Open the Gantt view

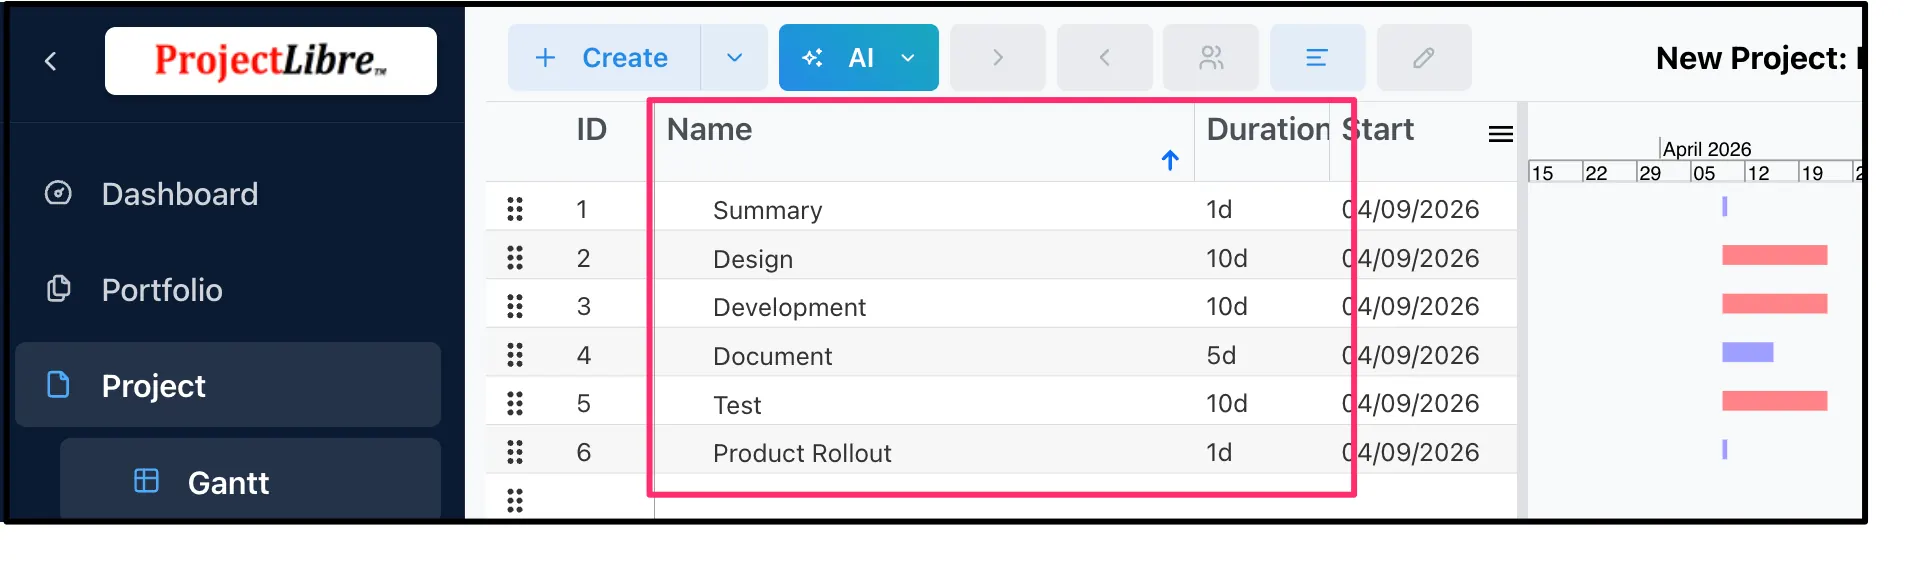click(250, 481)
